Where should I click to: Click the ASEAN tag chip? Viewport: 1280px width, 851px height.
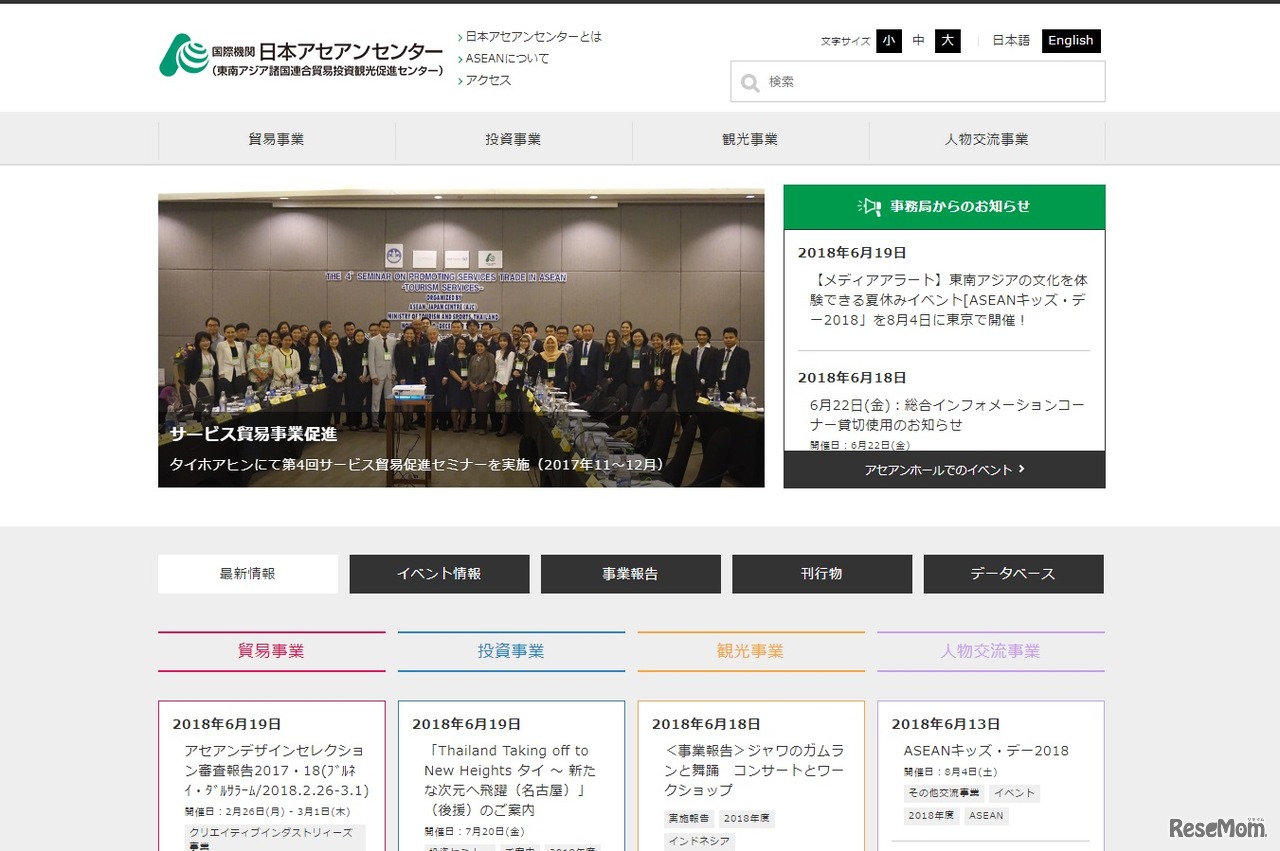point(986,815)
